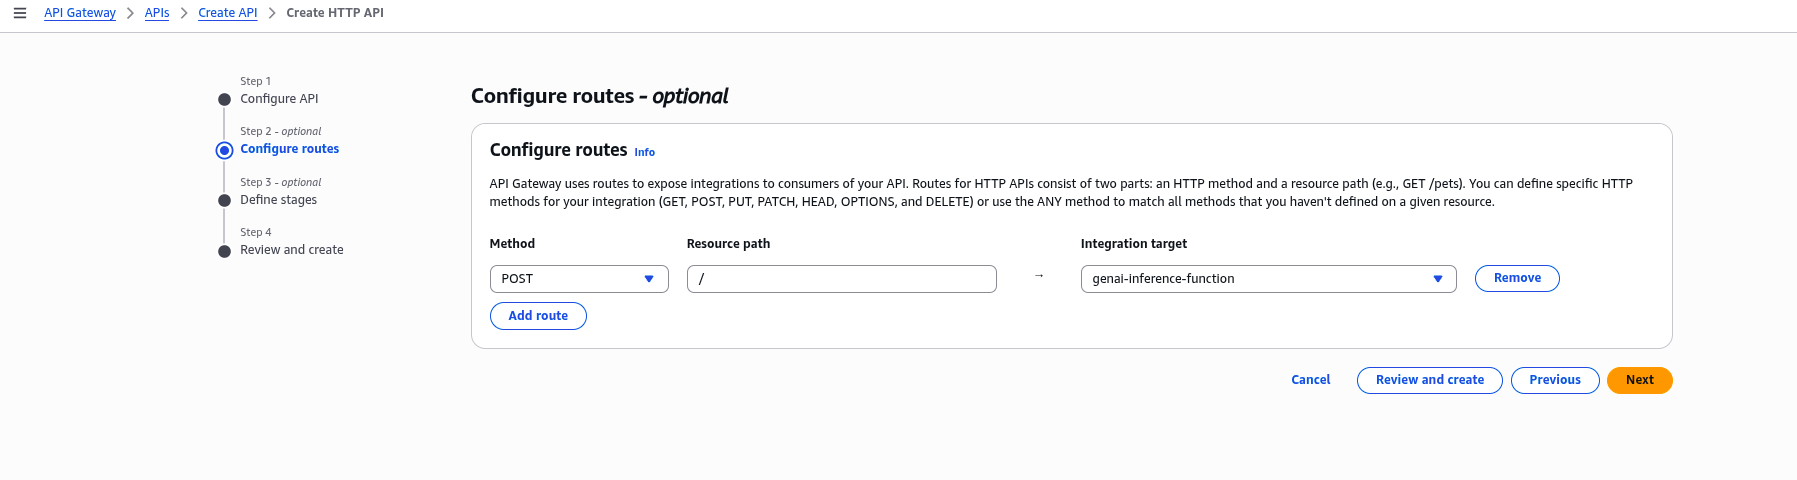Go to the APIs breadcrumb link
The image size is (1797, 480).
click(x=157, y=13)
